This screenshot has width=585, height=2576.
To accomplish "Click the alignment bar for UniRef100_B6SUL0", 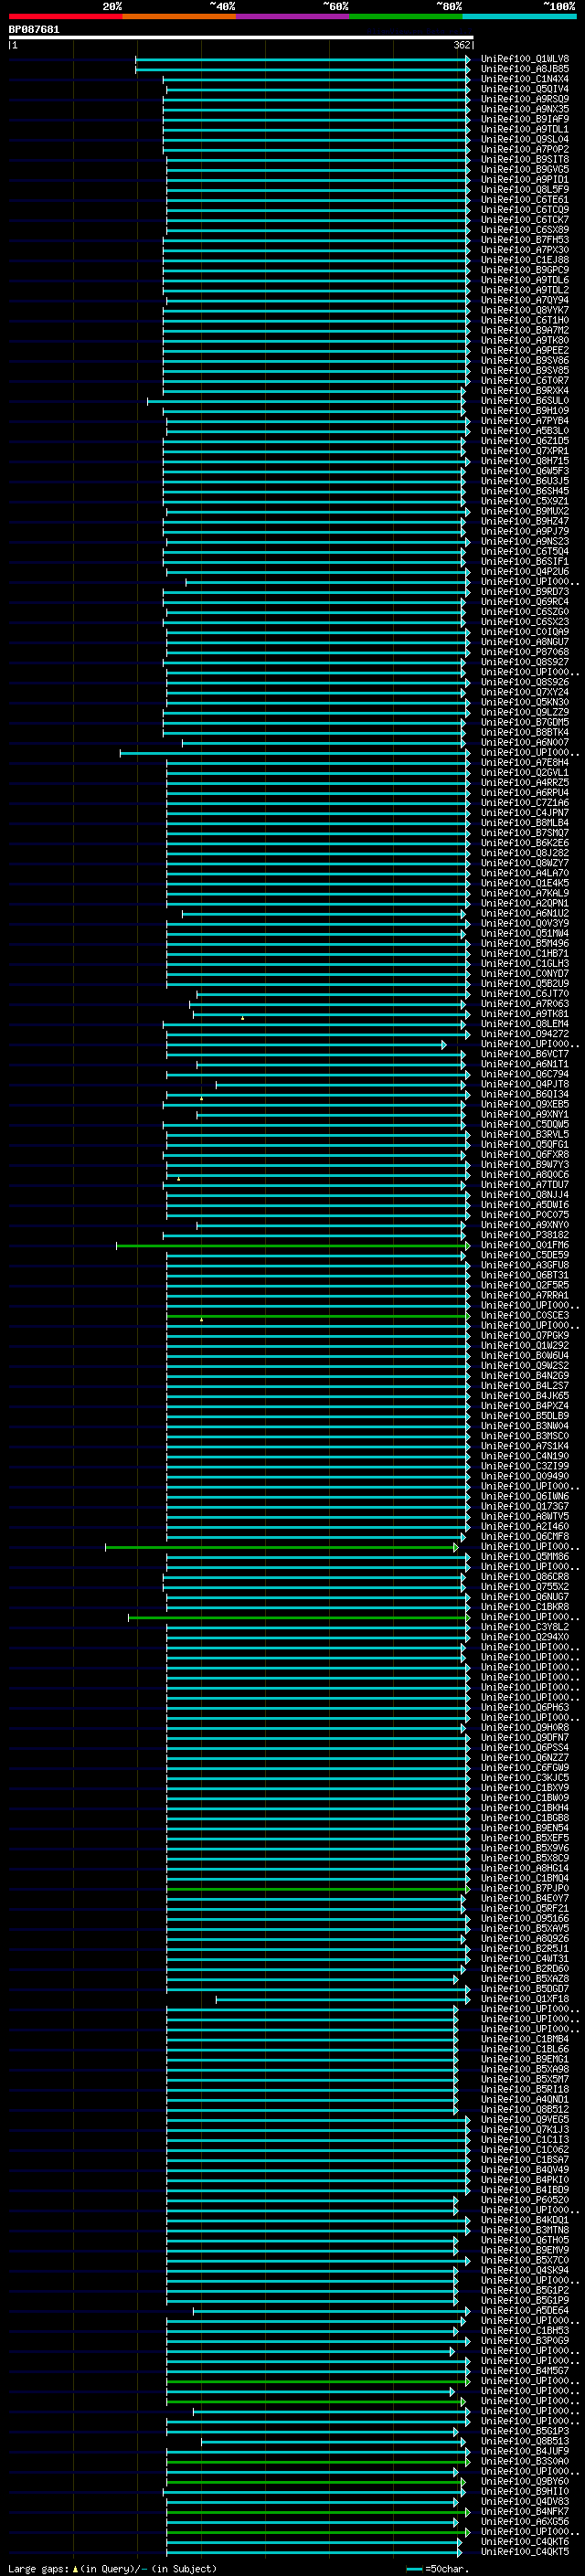I will point(306,401).
